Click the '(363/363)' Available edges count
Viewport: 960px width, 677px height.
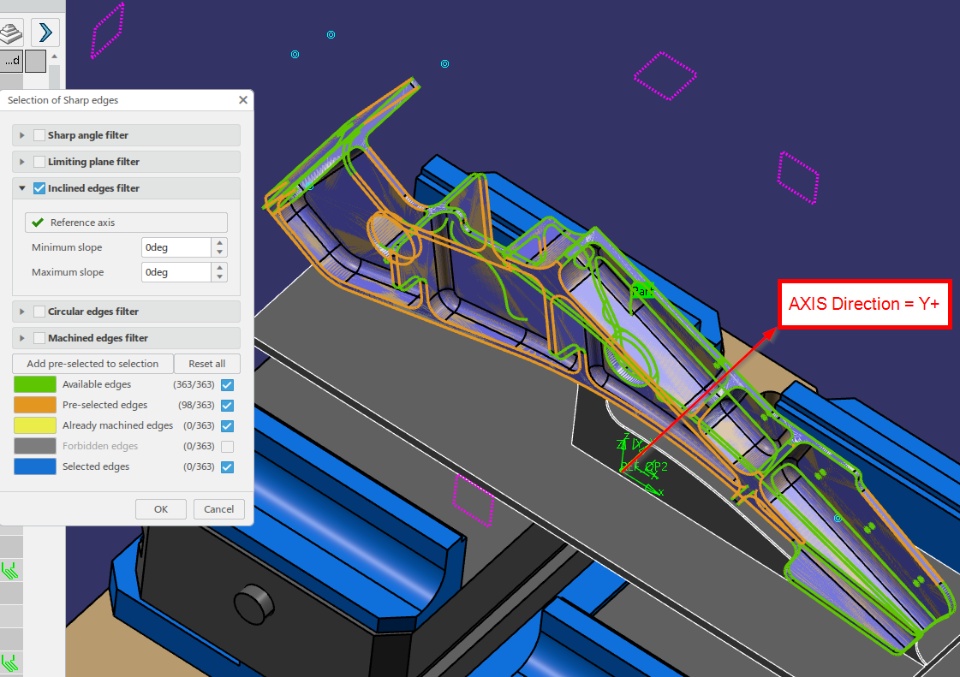pos(193,384)
